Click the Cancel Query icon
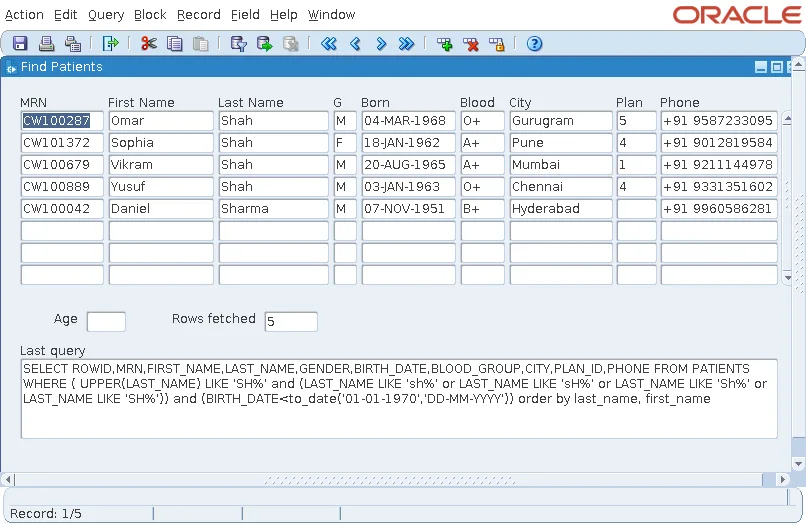This screenshot has height=529, width=806. 290,44
